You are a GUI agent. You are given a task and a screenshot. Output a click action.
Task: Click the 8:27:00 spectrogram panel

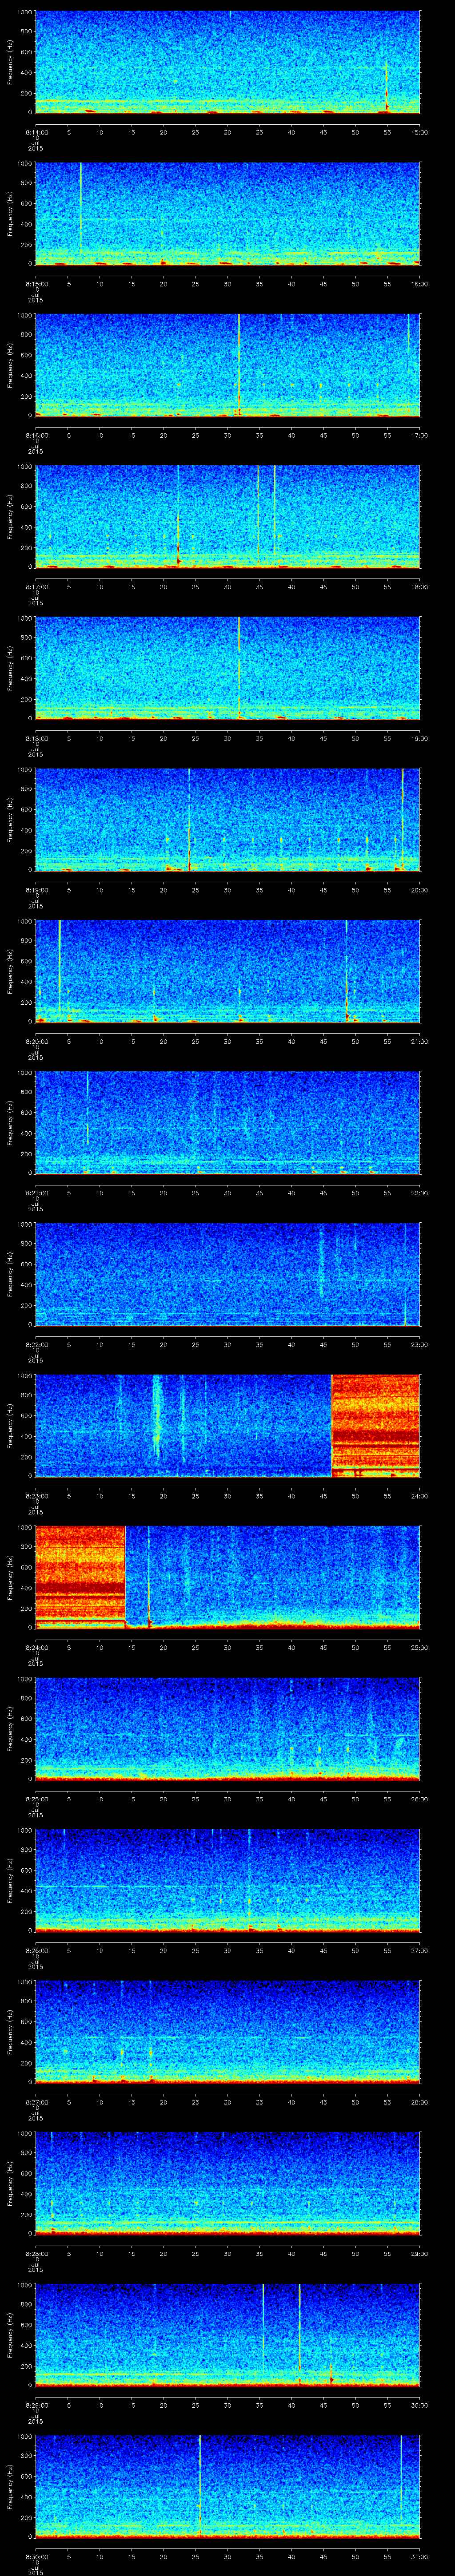click(x=227, y=2032)
